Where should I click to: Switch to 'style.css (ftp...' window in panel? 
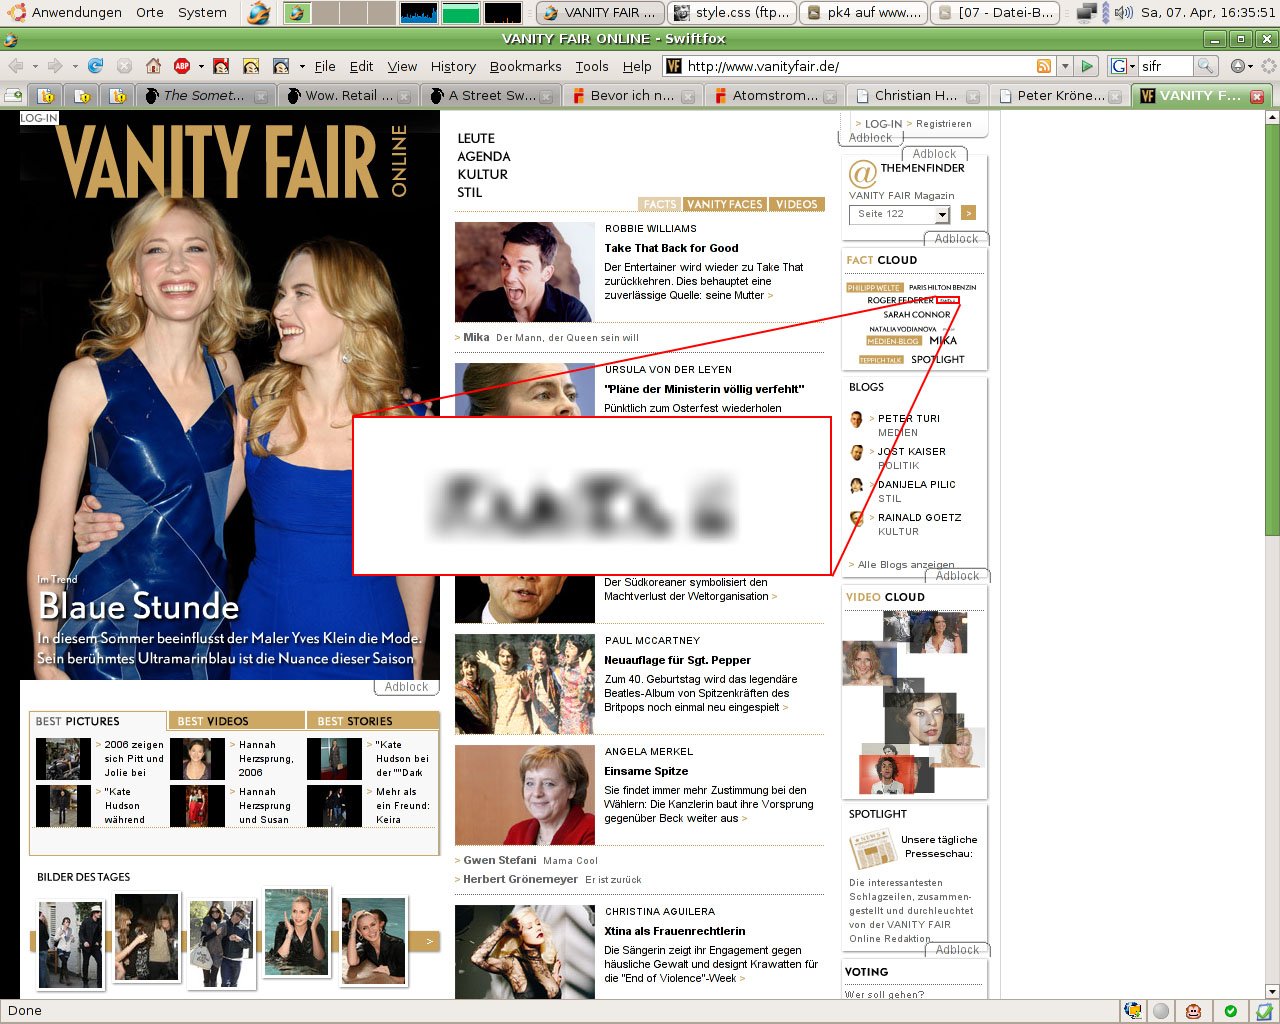pyautogui.click(x=732, y=12)
